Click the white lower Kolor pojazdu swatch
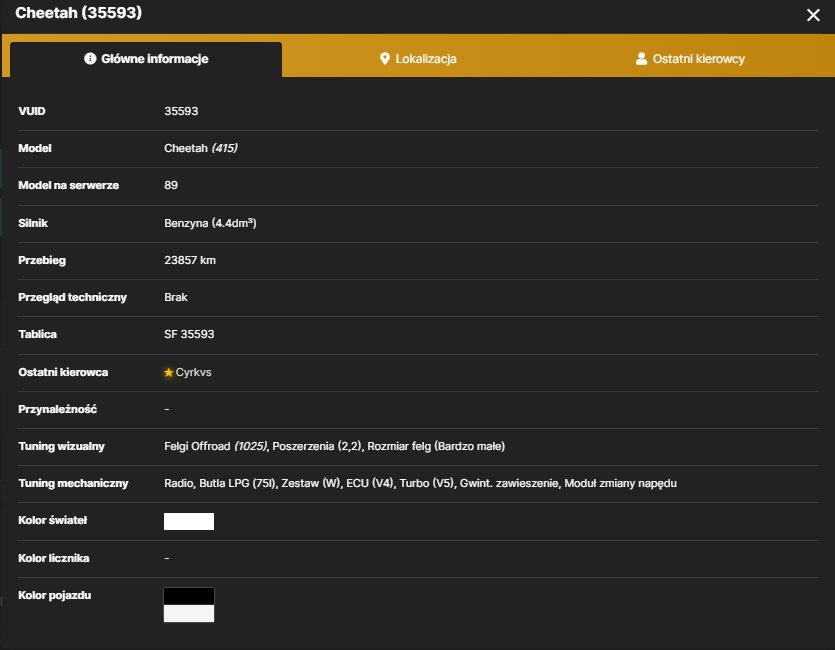This screenshot has height=650, width=835. (189, 613)
